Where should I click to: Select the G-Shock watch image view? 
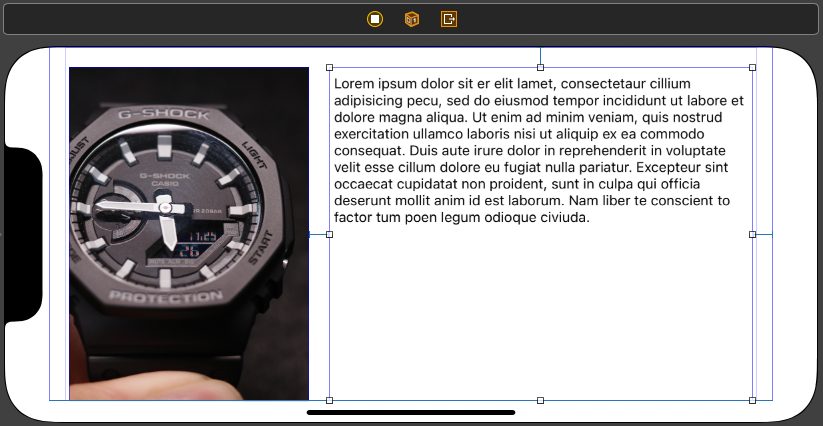point(189,233)
